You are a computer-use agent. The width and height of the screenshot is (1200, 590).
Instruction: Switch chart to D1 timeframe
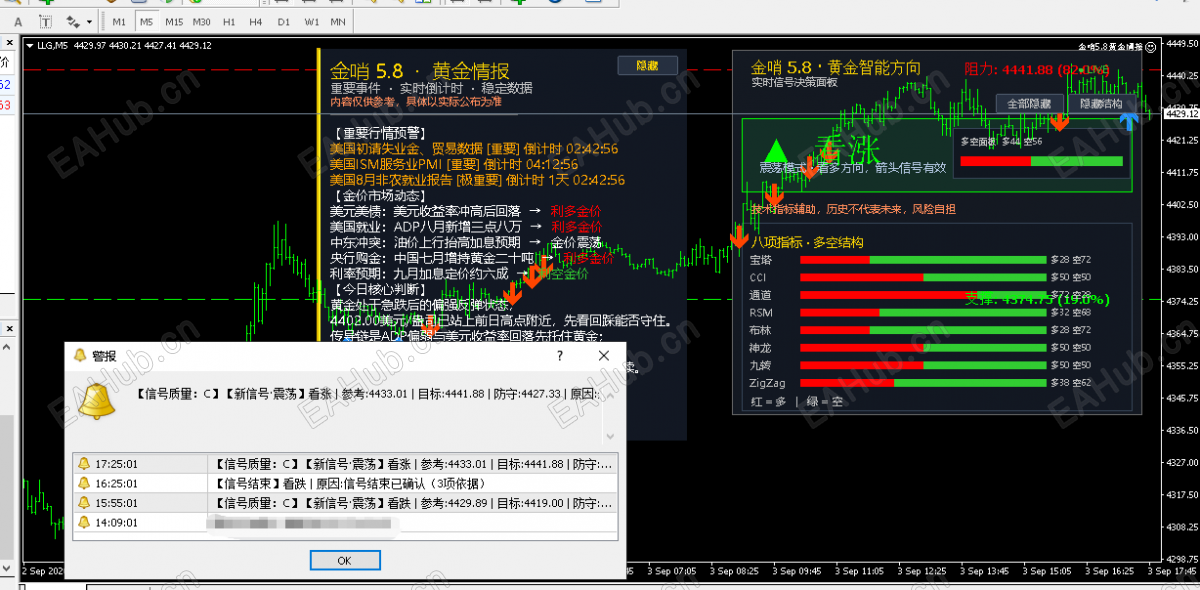(x=283, y=21)
